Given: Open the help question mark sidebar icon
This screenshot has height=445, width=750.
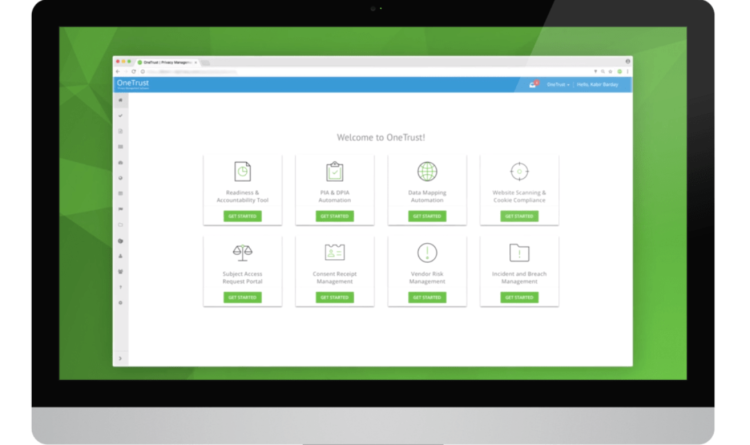Looking at the screenshot, I should click(x=121, y=287).
